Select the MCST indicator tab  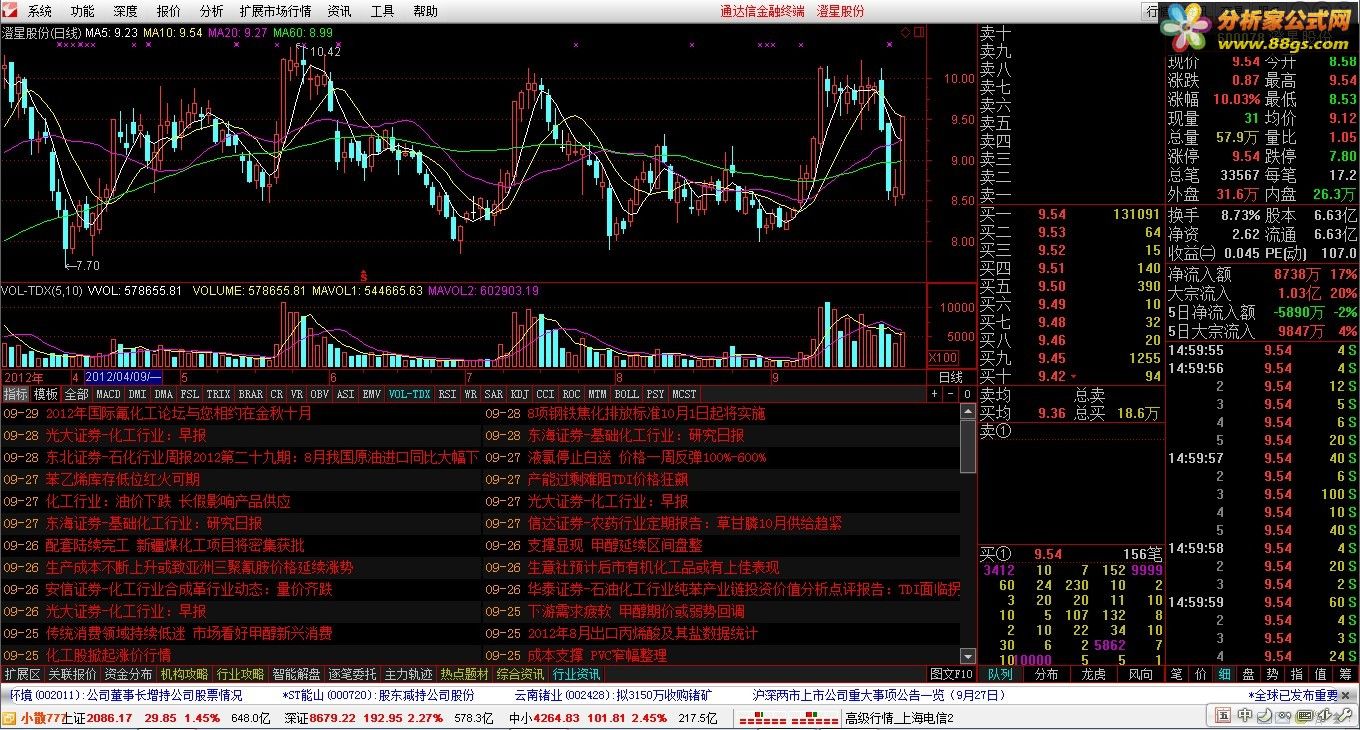(684, 394)
